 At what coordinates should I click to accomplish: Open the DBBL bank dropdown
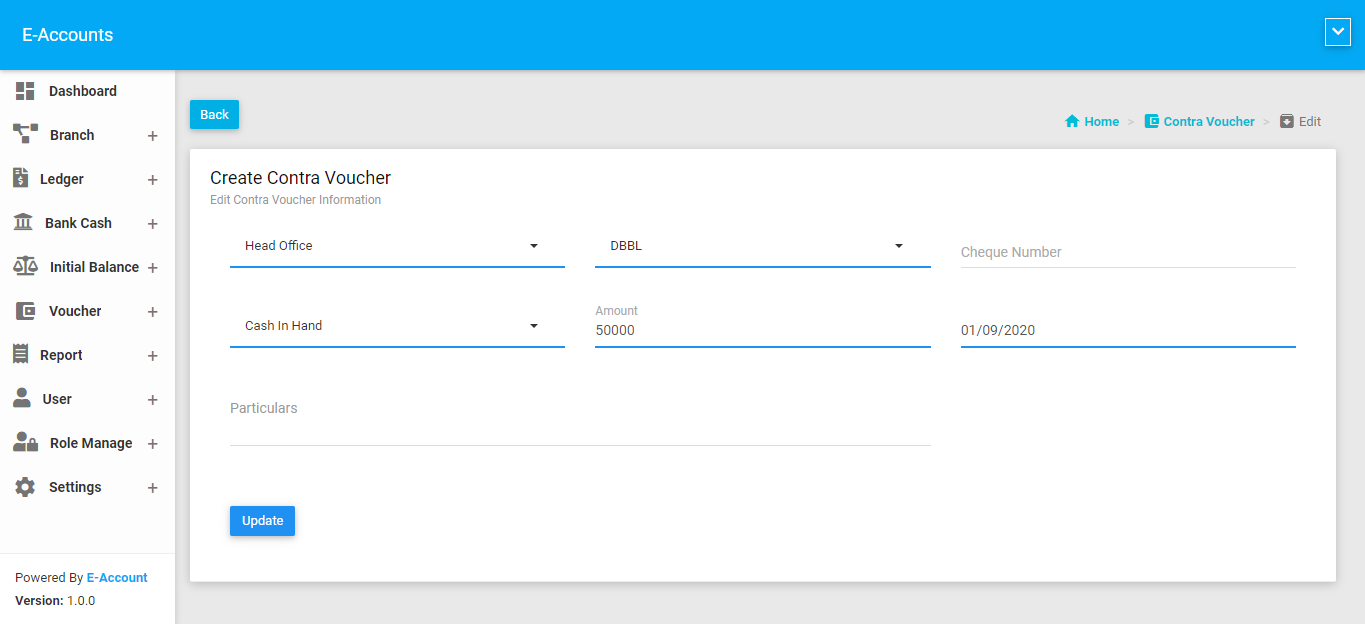(x=761, y=246)
